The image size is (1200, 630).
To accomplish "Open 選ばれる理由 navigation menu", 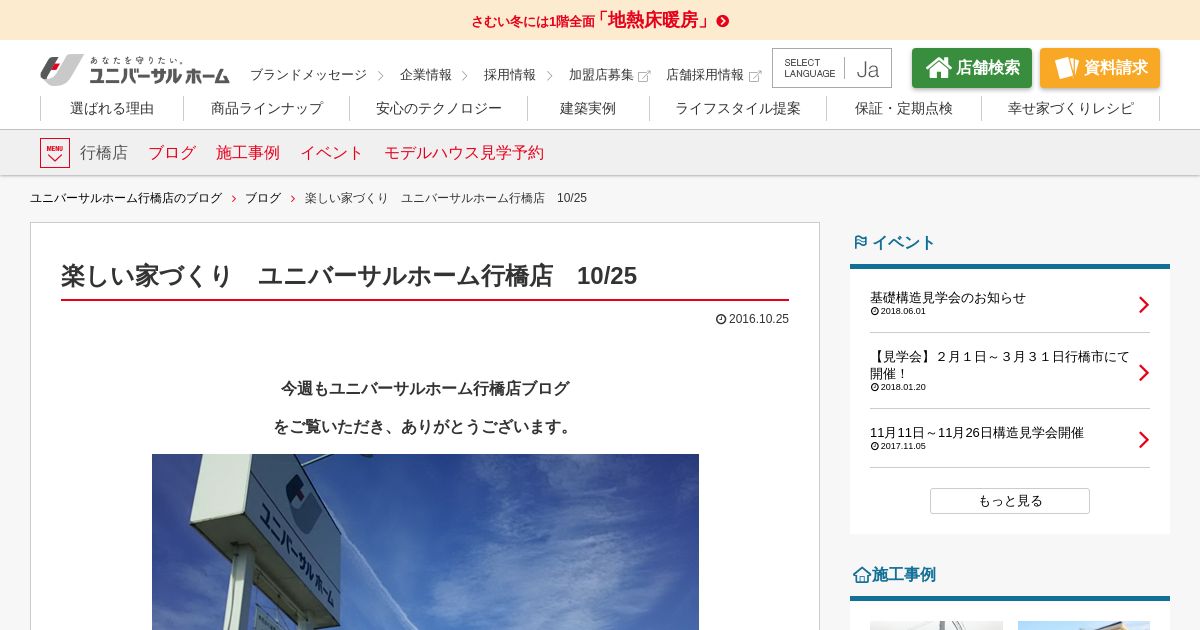I will pyautogui.click(x=112, y=108).
